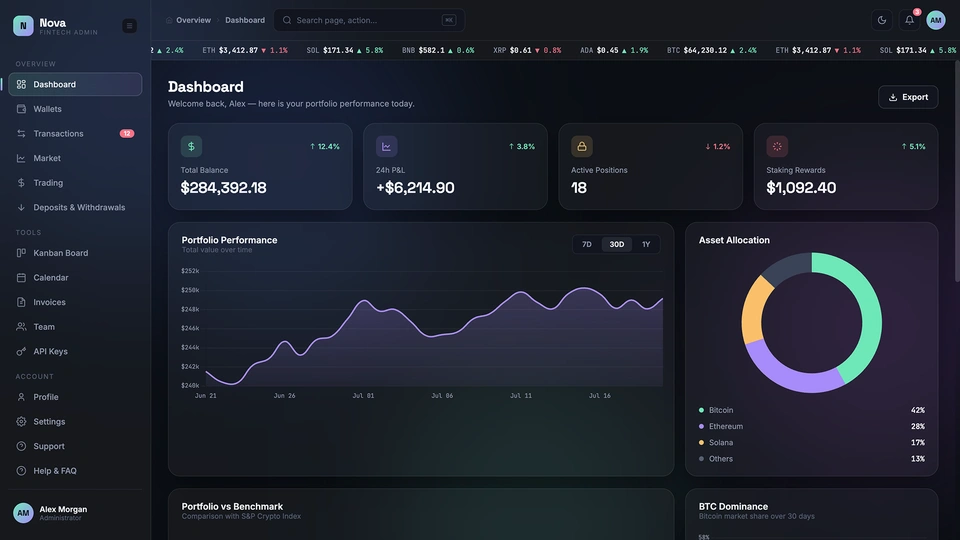Screen dimensions: 960x540
Task: Click BNB $582.1 ticker entry
Action: tap(438, 50)
